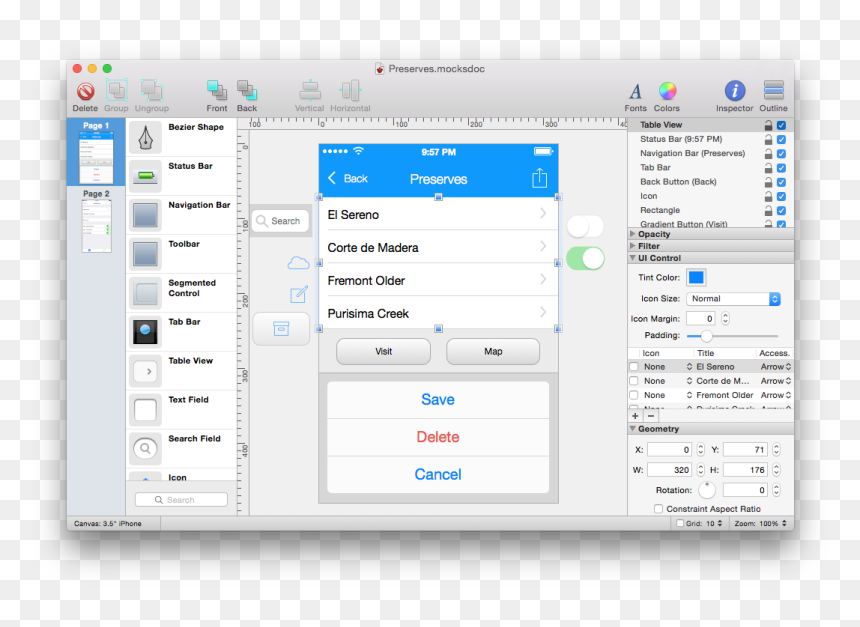Toggle visibility checkbox for Rectangle layer
This screenshot has width=860, height=627.
tap(782, 211)
